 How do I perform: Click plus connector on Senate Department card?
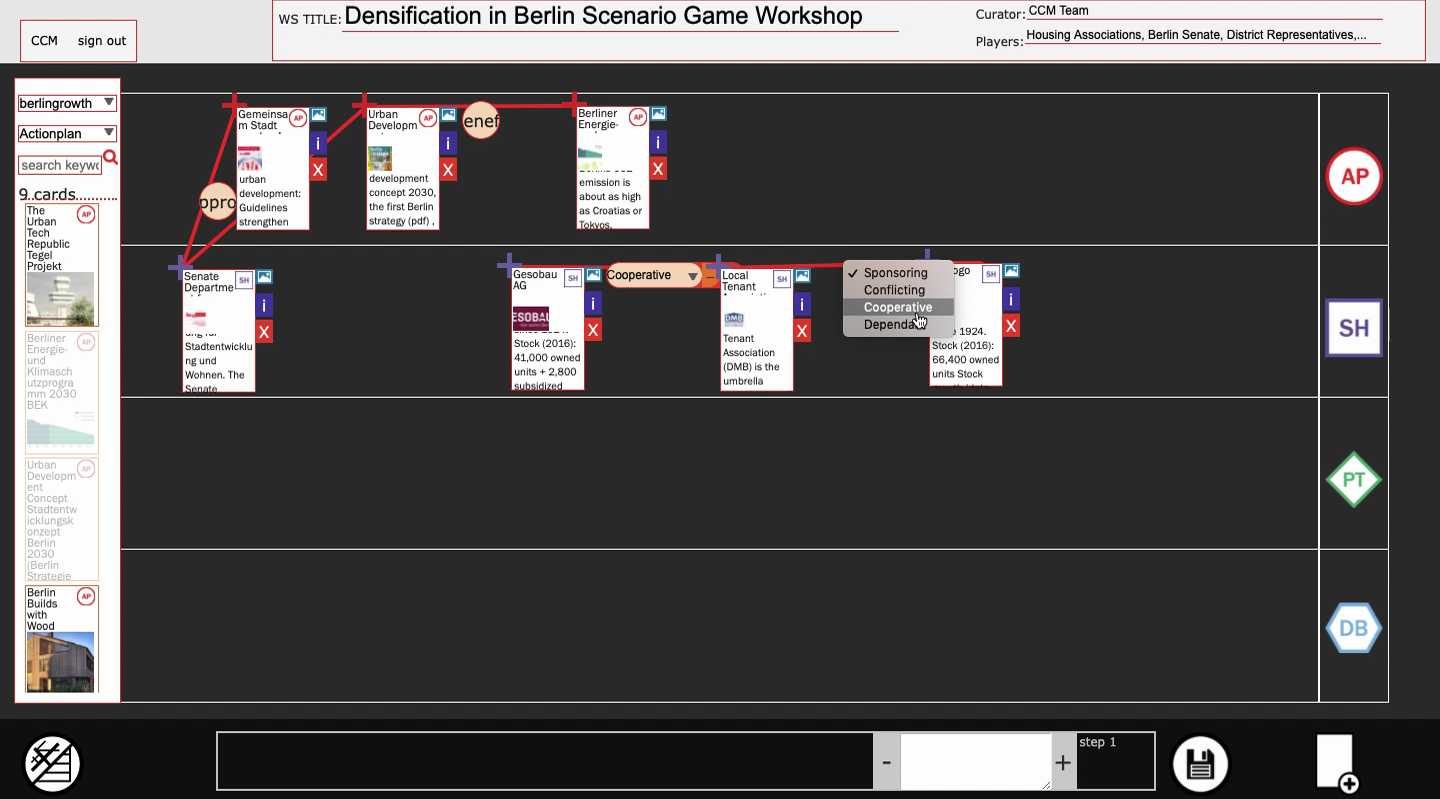click(x=180, y=267)
